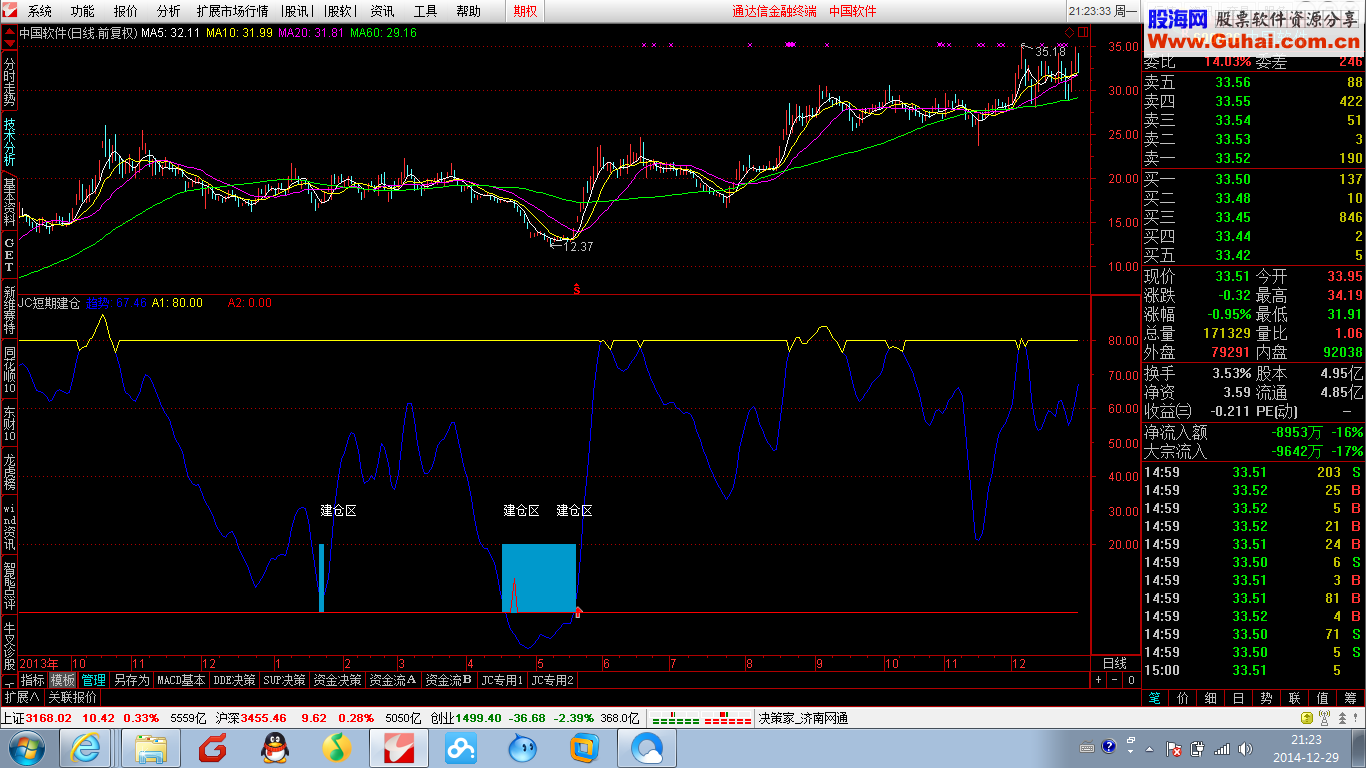The width and height of the screenshot is (1366, 768).
Task: Click 另存为 template button
Action: 131,680
